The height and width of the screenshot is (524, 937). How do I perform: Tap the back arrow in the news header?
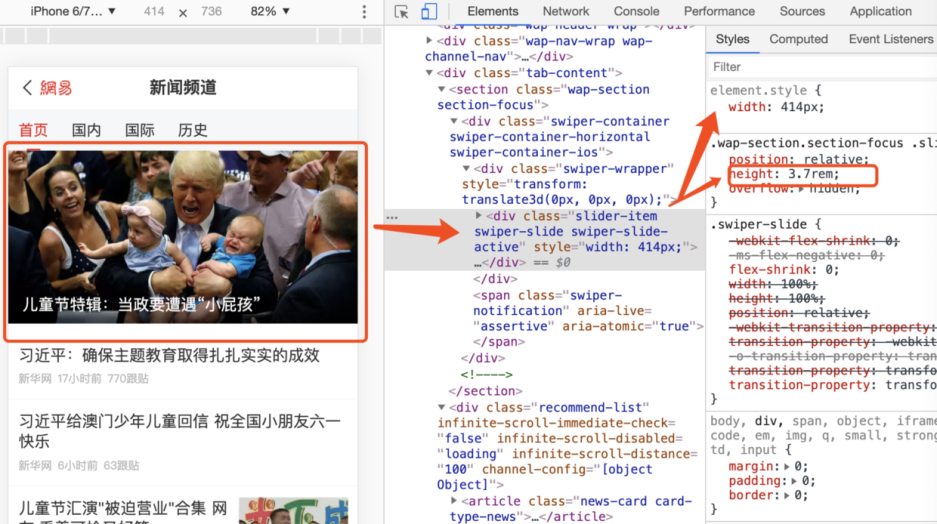click(x=27, y=88)
